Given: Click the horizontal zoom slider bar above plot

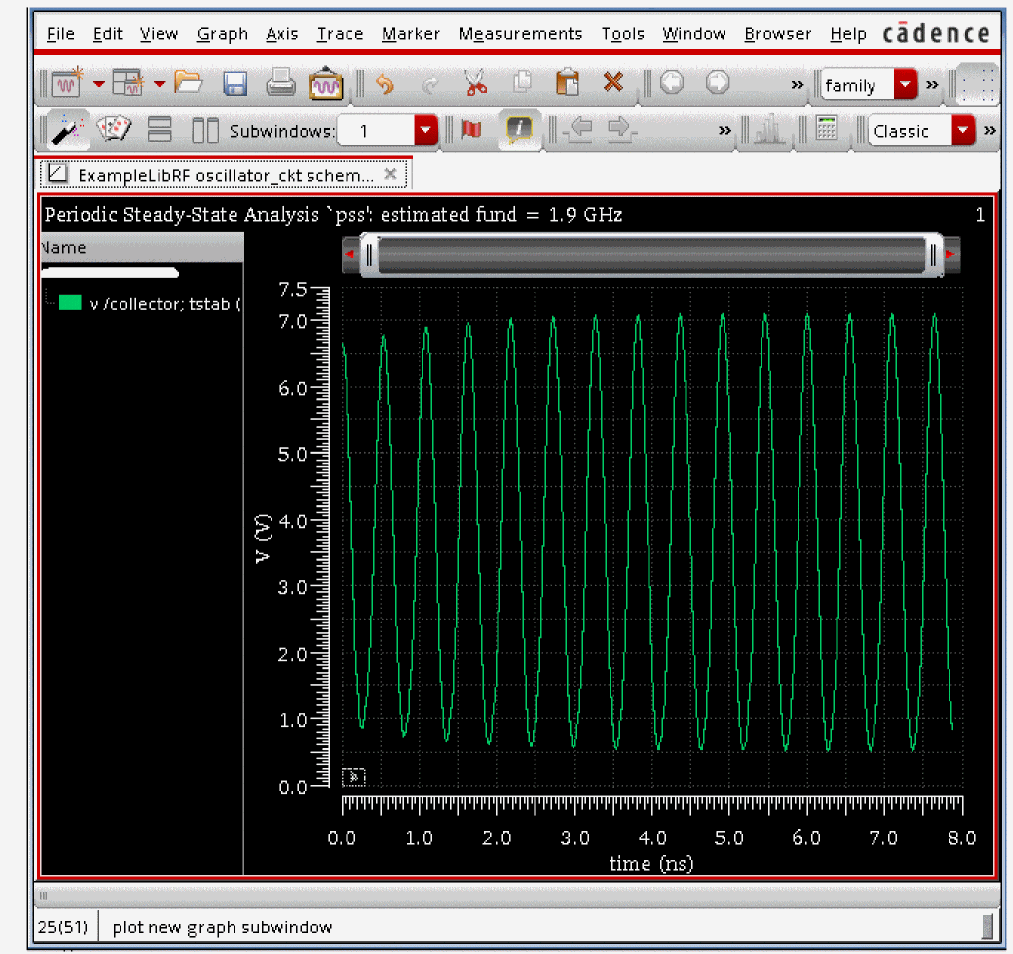Looking at the screenshot, I should click(652, 256).
